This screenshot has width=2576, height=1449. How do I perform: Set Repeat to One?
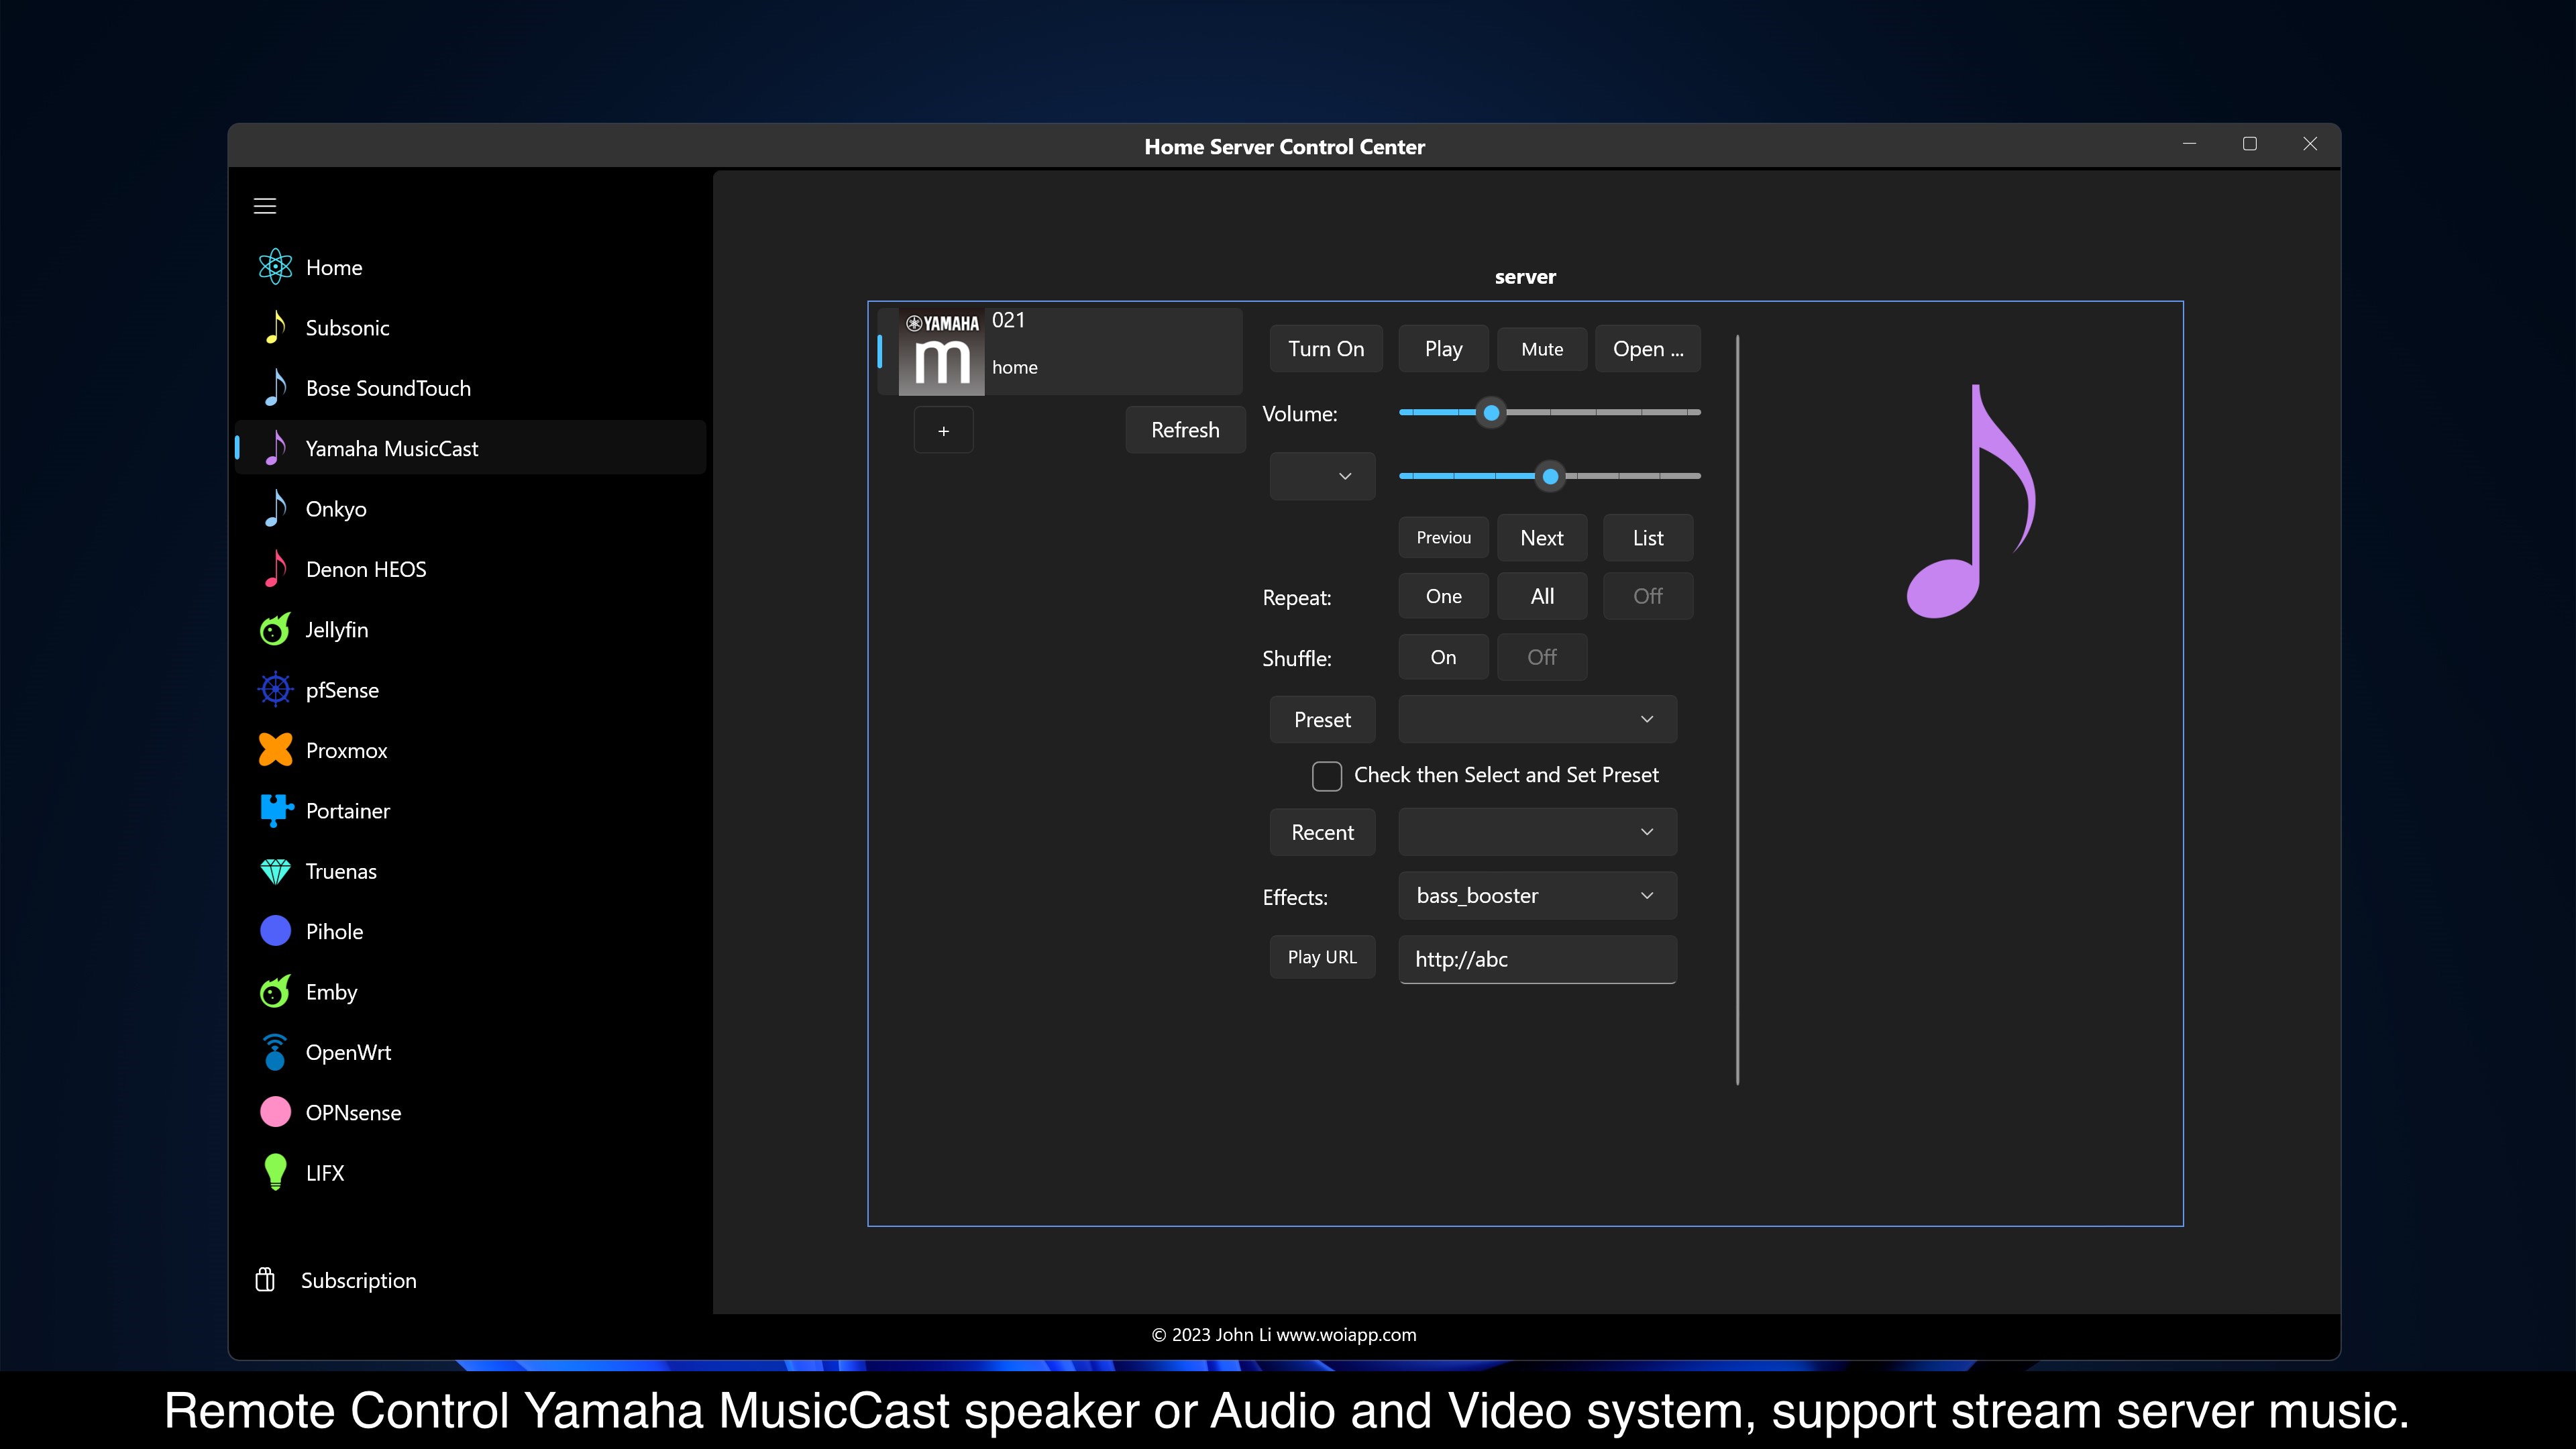point(1443,596)
